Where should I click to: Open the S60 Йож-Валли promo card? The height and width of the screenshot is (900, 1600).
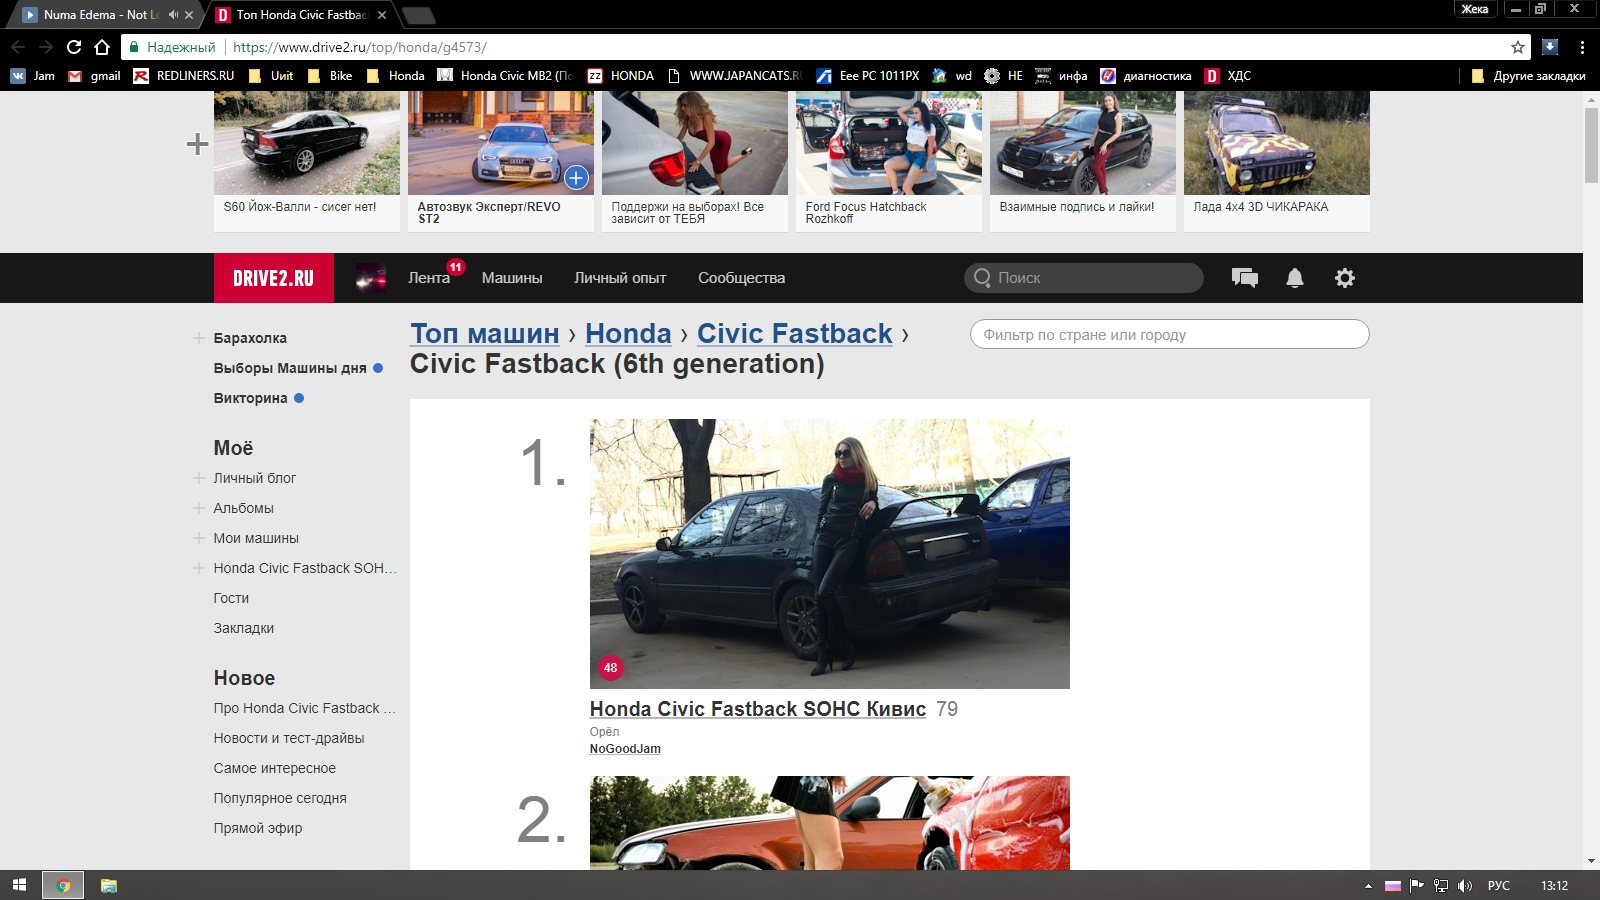coord(307,161)
